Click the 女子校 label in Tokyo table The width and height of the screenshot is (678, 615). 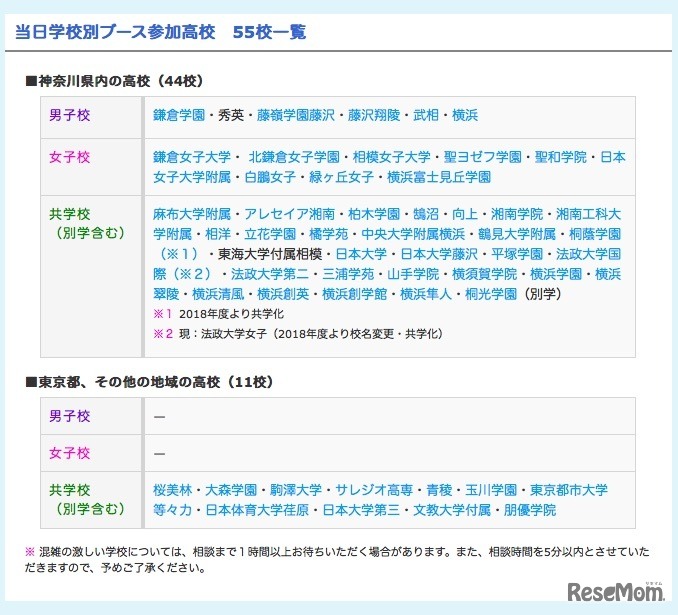[x=70, y=453]
